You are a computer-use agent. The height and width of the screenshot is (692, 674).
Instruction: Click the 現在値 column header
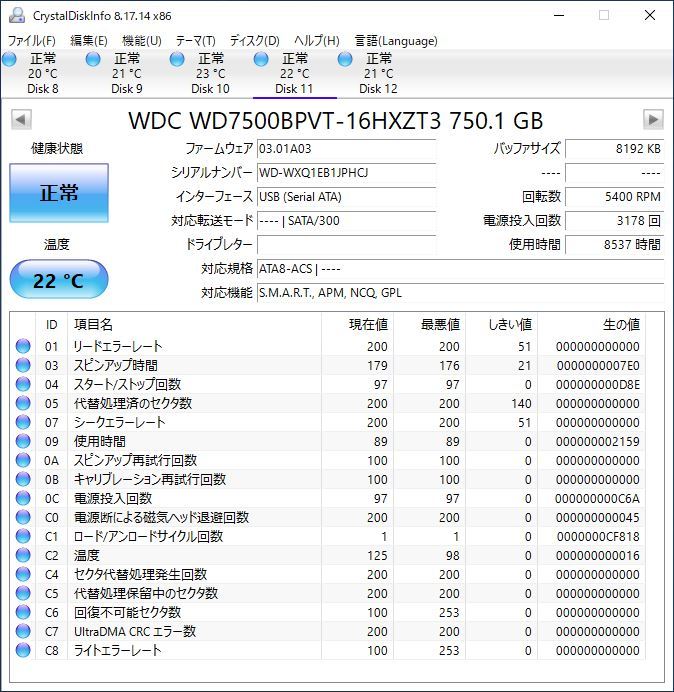click(x=358, y=325)
